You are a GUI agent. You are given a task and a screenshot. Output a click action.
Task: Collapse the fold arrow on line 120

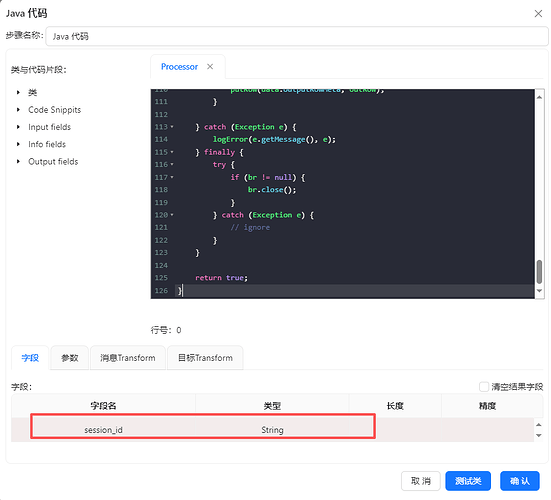[x=172, y=215]
